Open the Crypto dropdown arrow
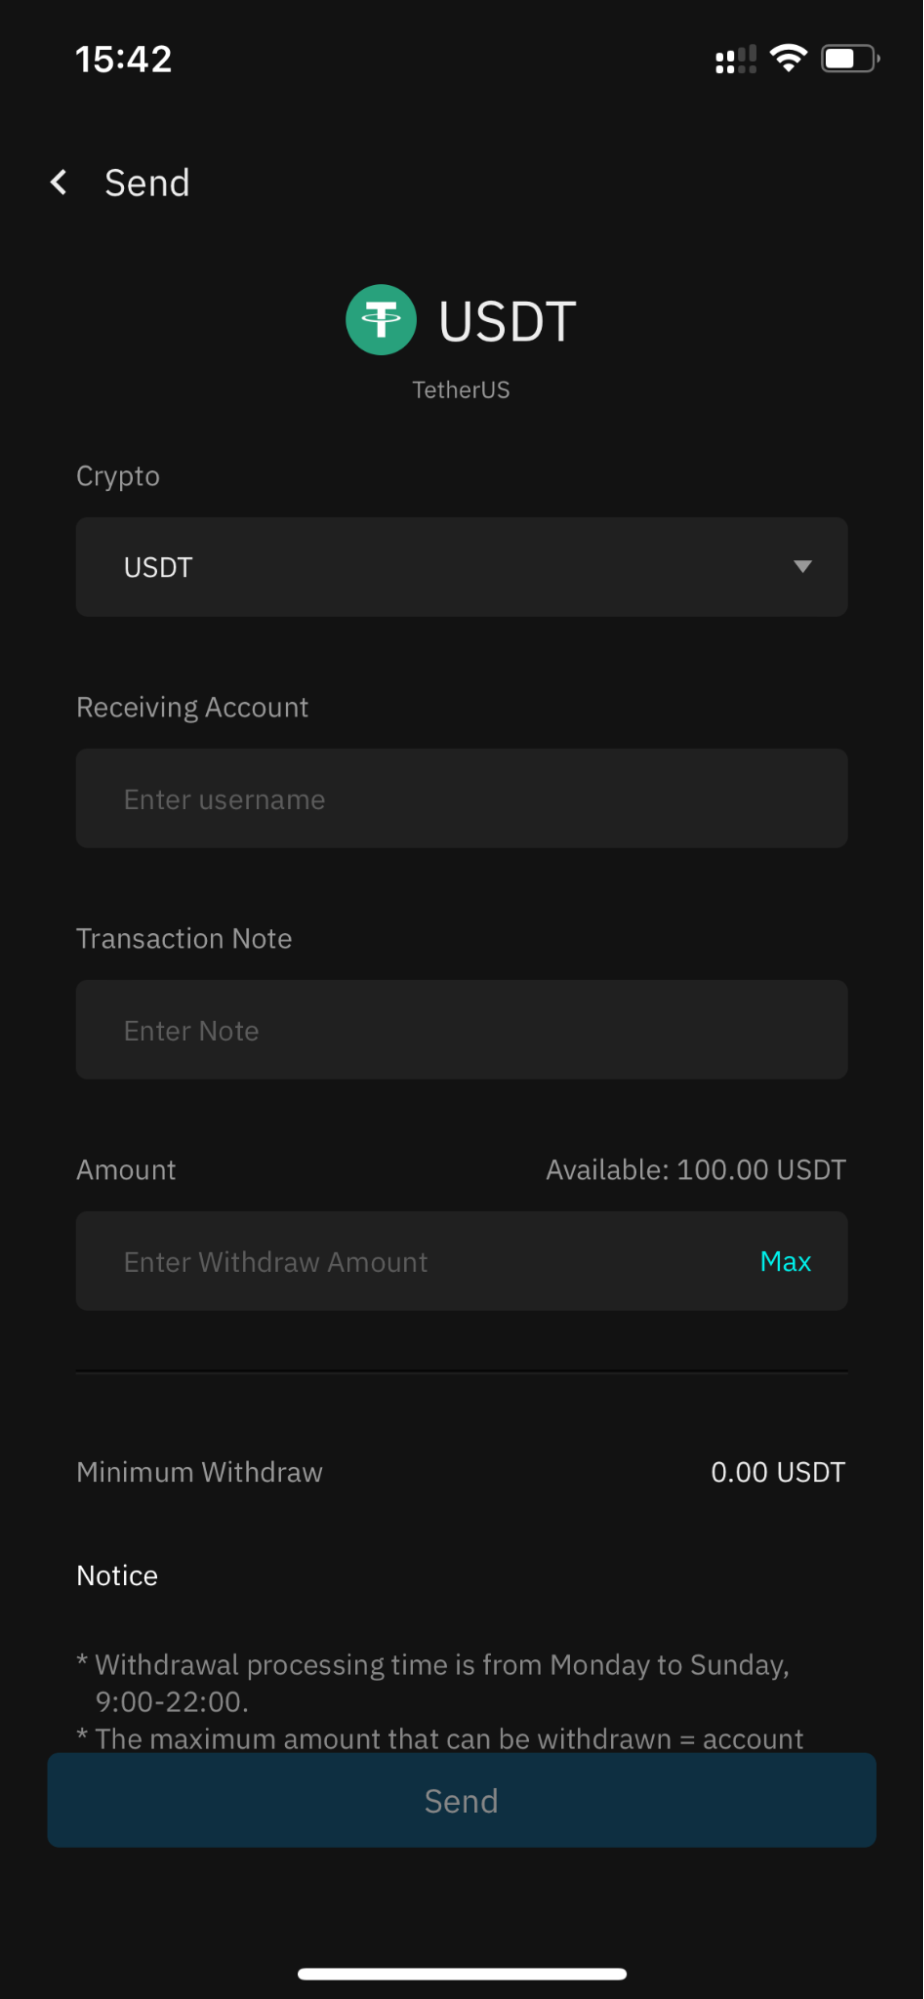Screen dimensions: 924x1999 click(x=802, y=567)
